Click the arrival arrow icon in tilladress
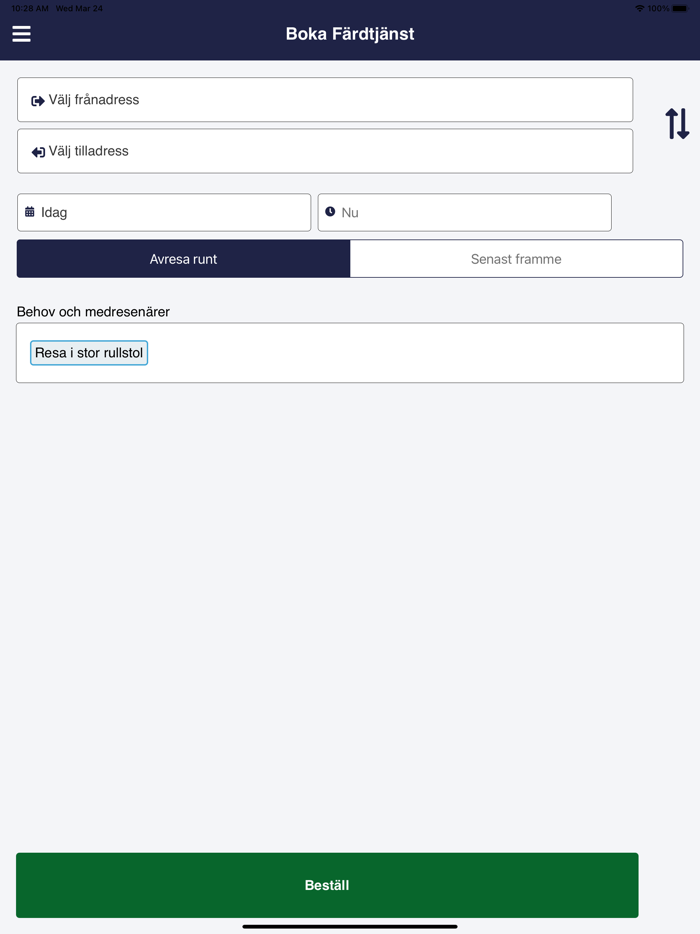The image size is (700, 934). point(38,152)
